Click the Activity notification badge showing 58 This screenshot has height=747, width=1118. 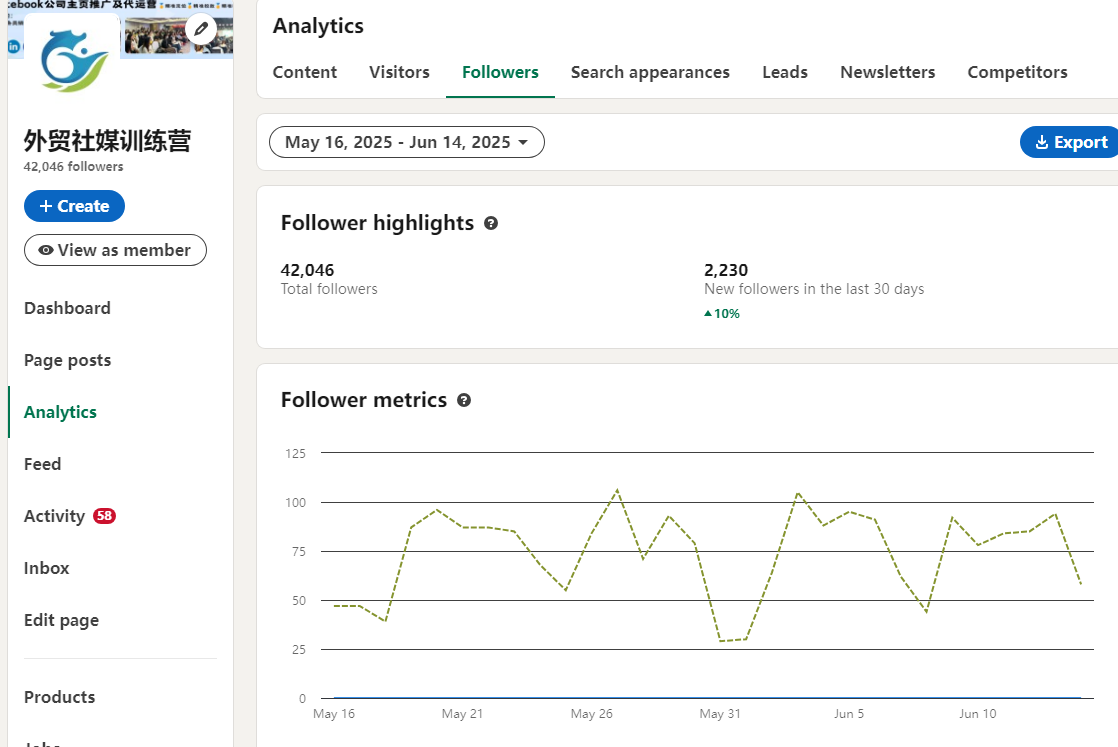[104, 516]
